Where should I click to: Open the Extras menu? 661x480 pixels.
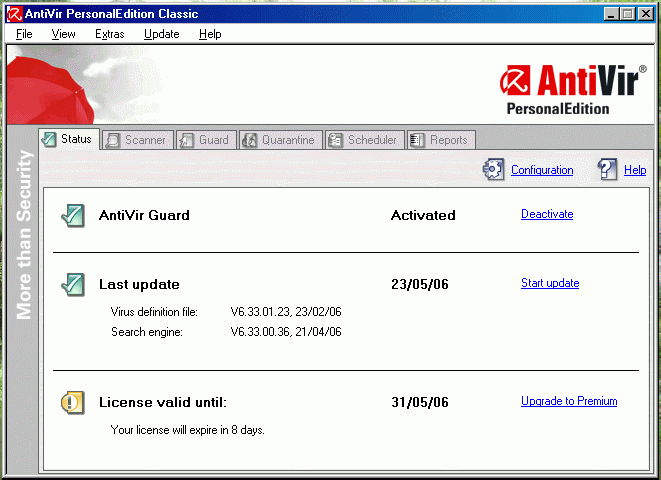pos(110,34)
